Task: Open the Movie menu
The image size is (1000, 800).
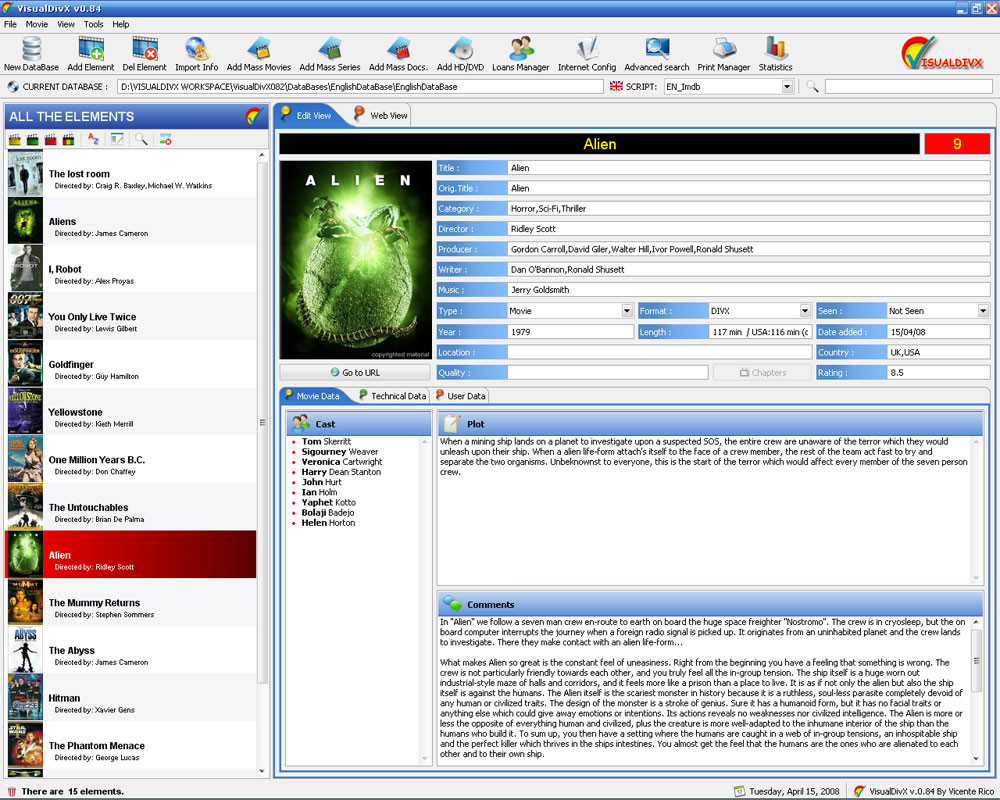Action: pos(36,24)
